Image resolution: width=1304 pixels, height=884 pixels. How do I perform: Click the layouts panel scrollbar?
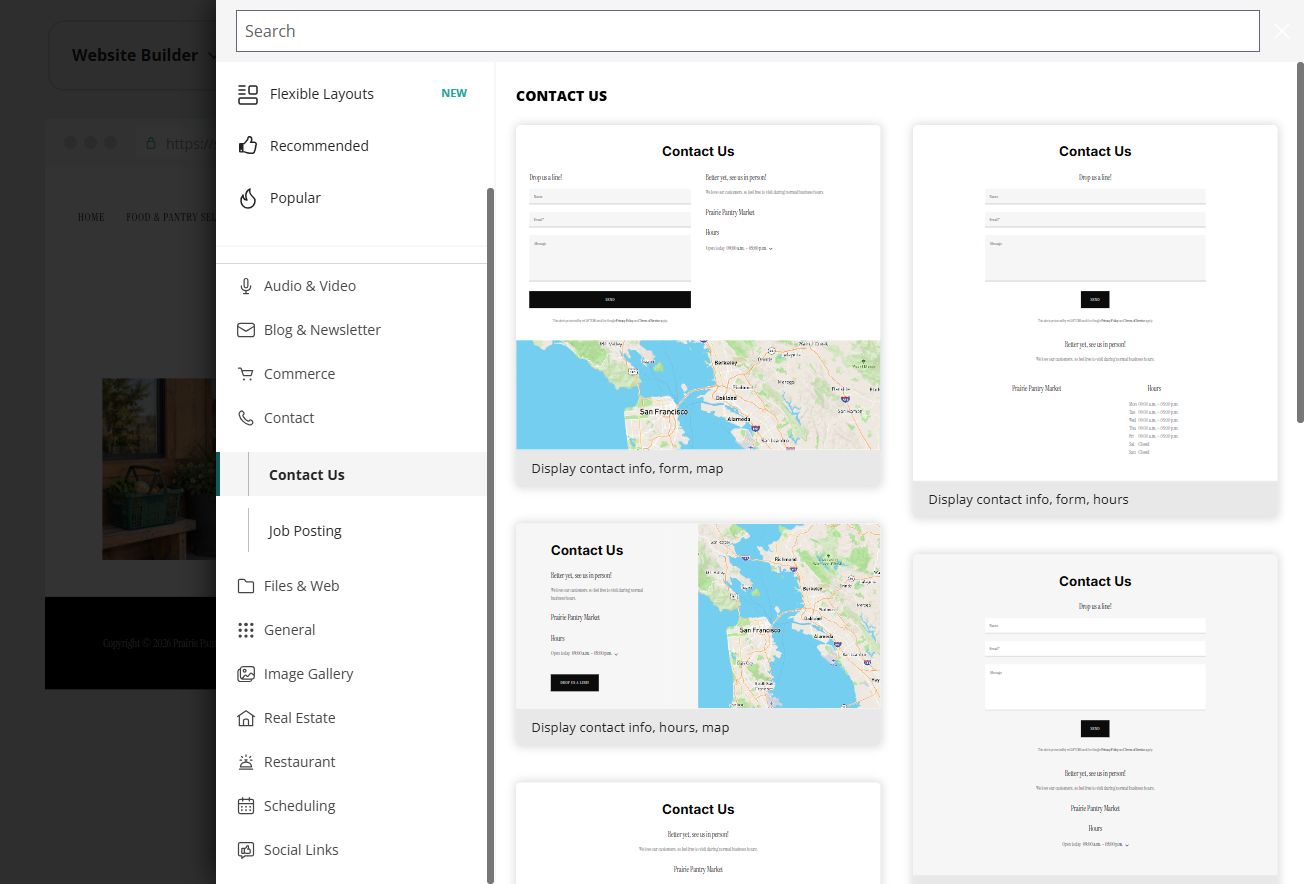click(1300, 242)
